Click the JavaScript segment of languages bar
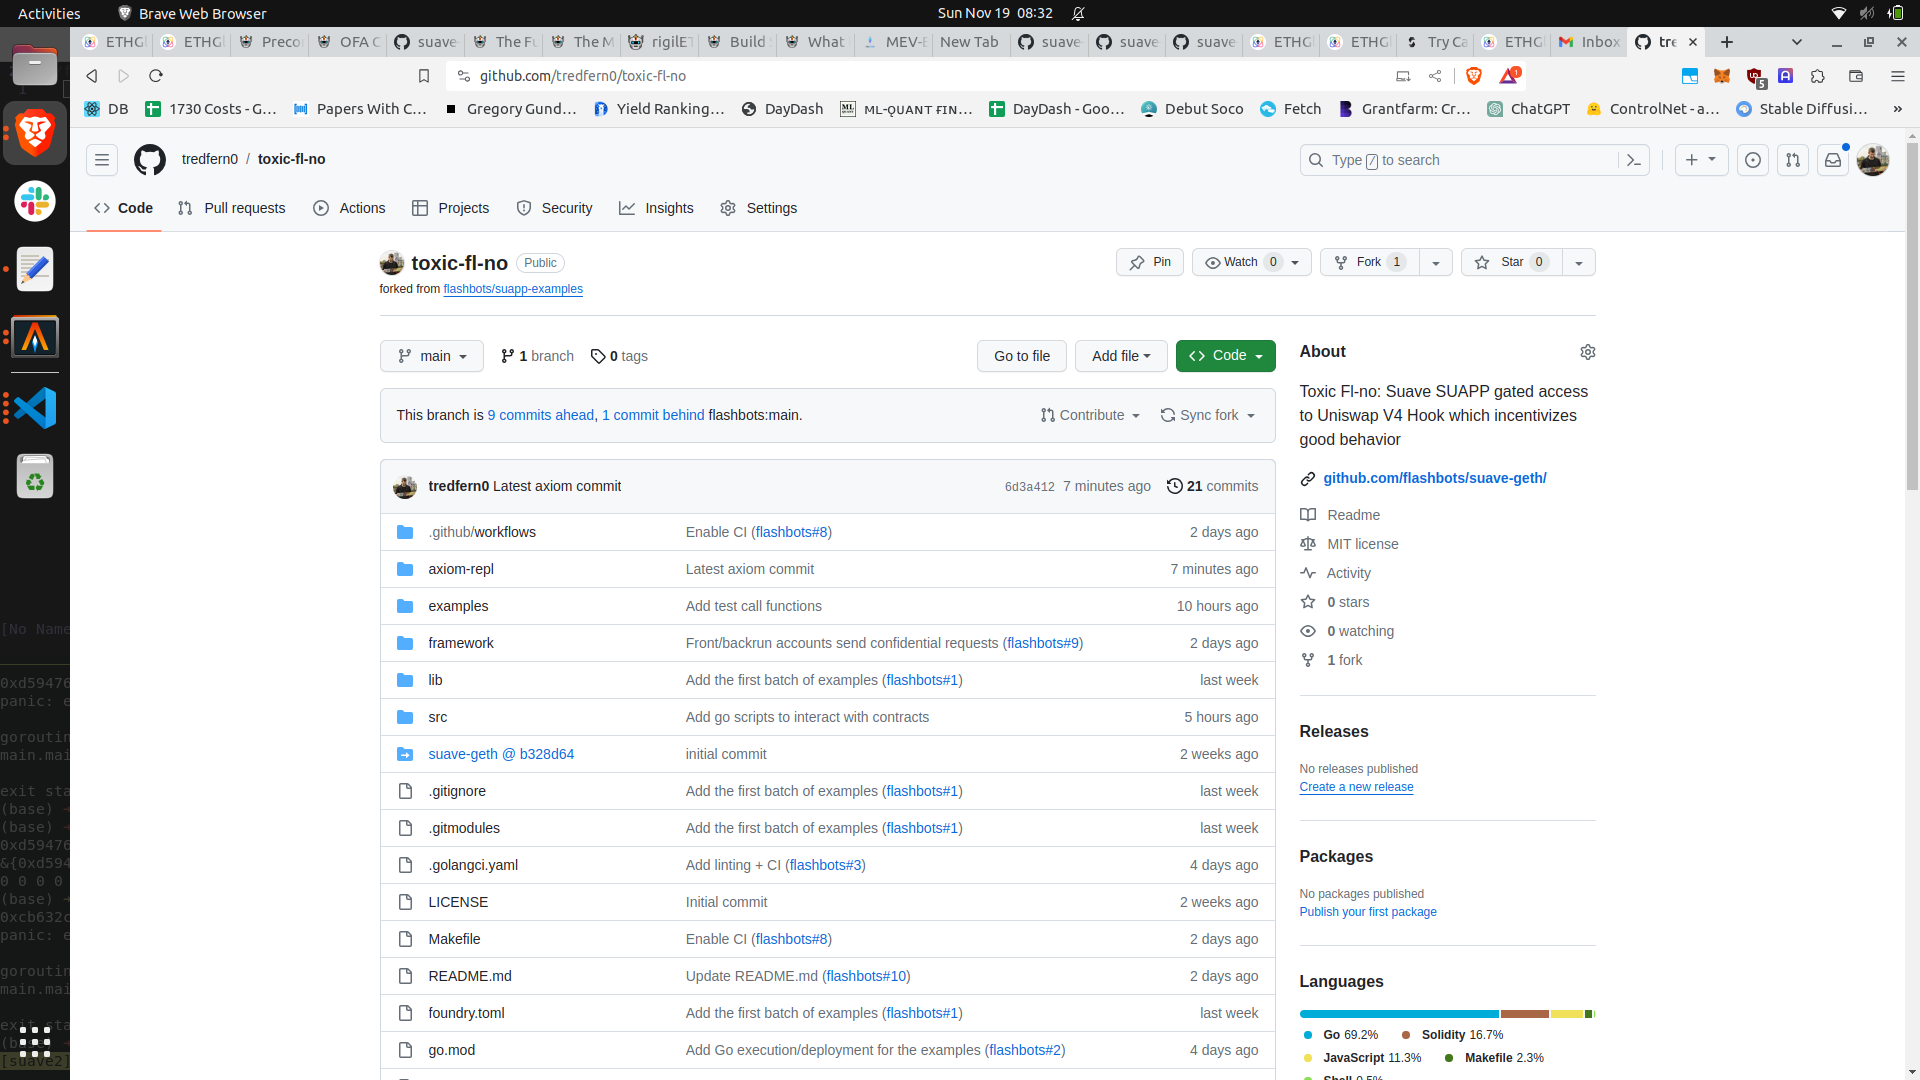Screen dimensions: 1920x1080 tap(1567, 1014)
